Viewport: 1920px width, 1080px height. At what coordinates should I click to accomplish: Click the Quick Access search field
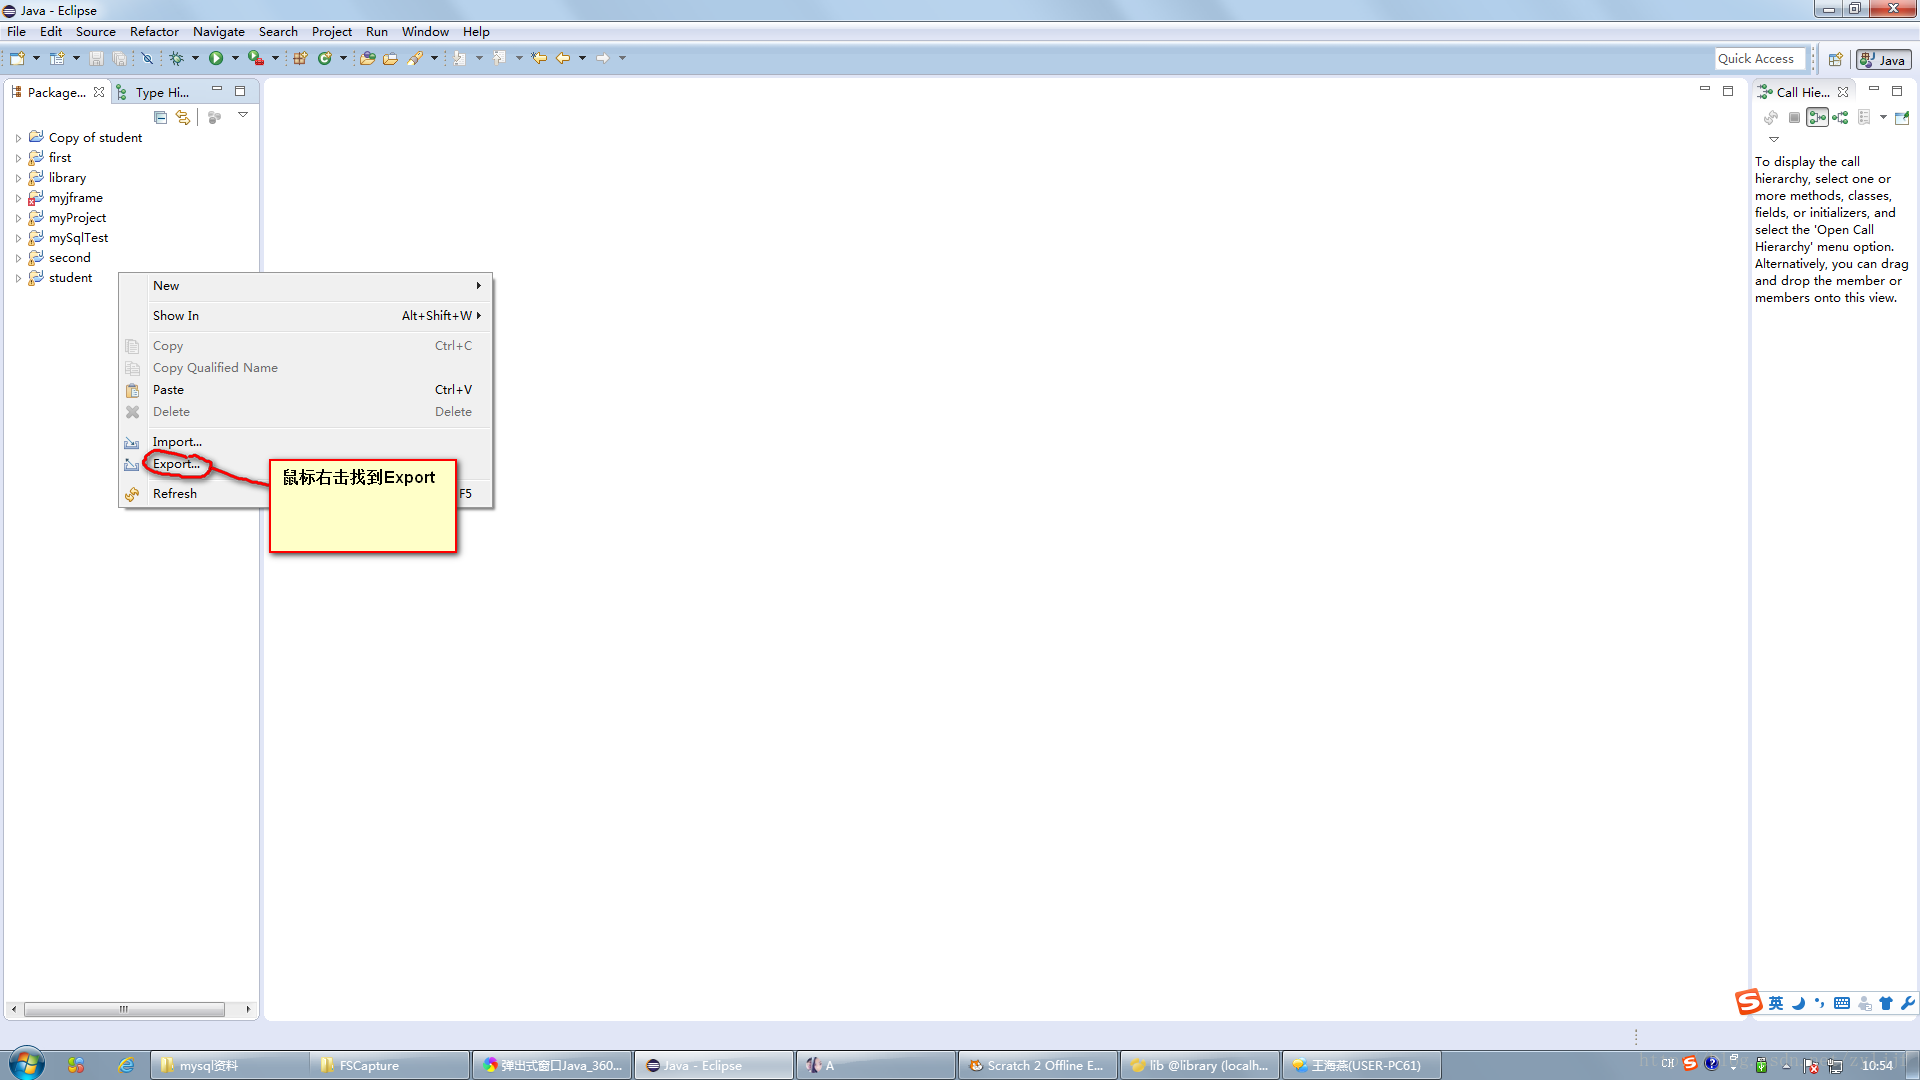(1760, 59)
